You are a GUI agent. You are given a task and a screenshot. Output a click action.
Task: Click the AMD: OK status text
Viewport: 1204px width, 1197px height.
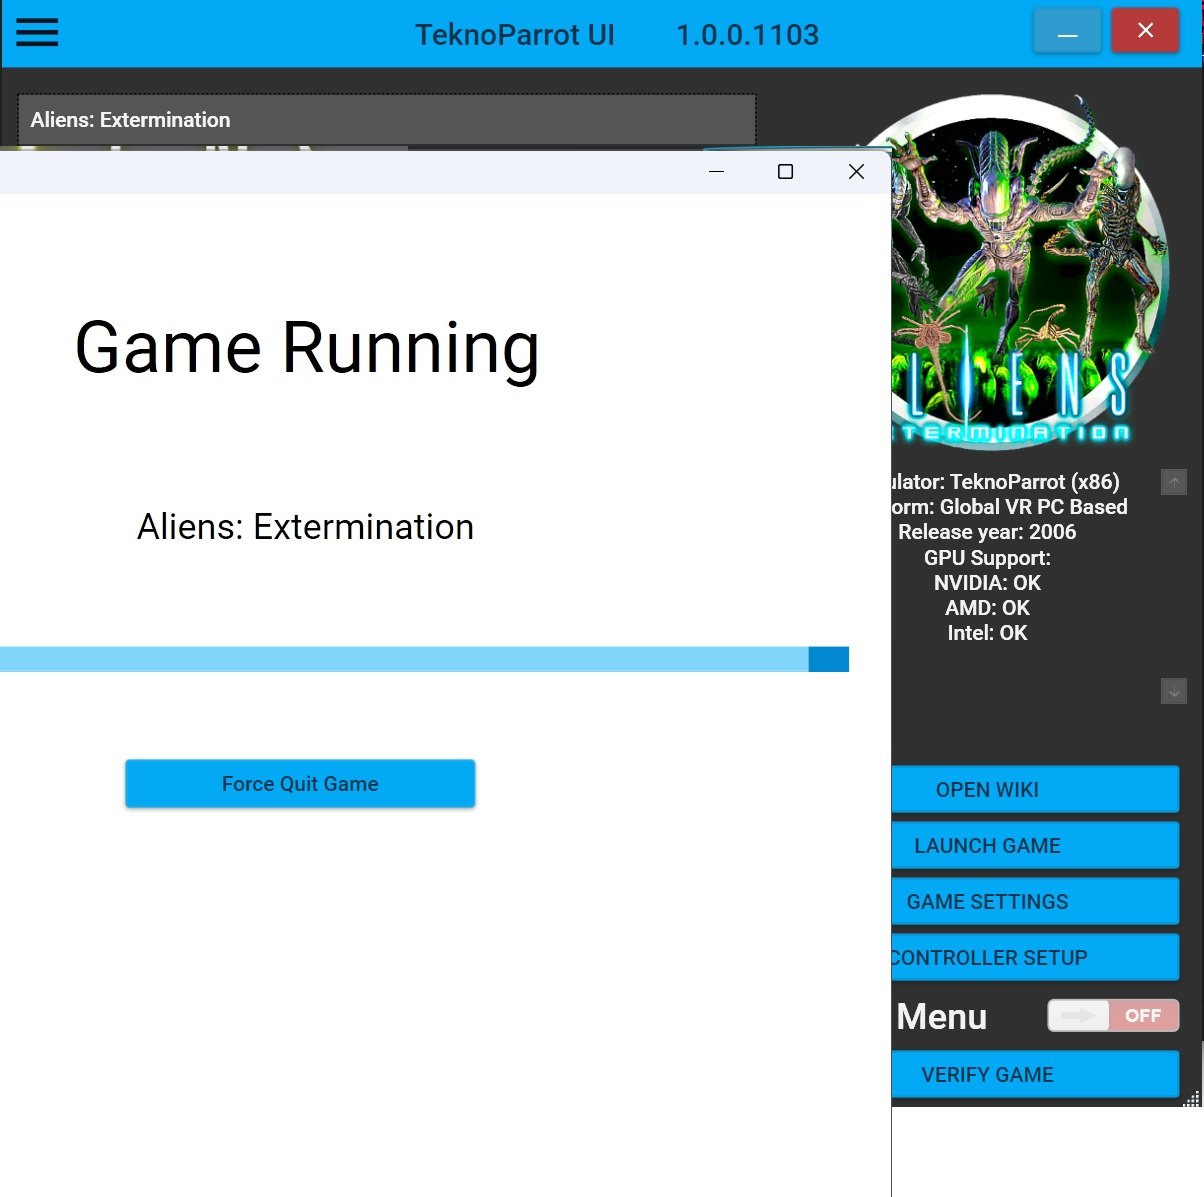(987, 608)
